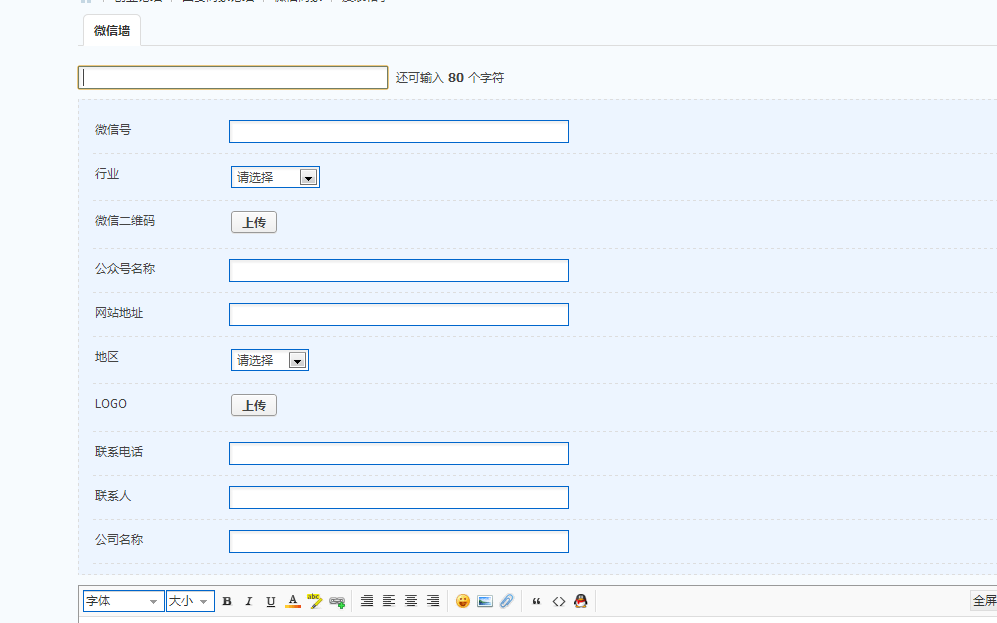The image size is (997, 623).
Task: Toggle bold formatting
Action: point(226,600)
